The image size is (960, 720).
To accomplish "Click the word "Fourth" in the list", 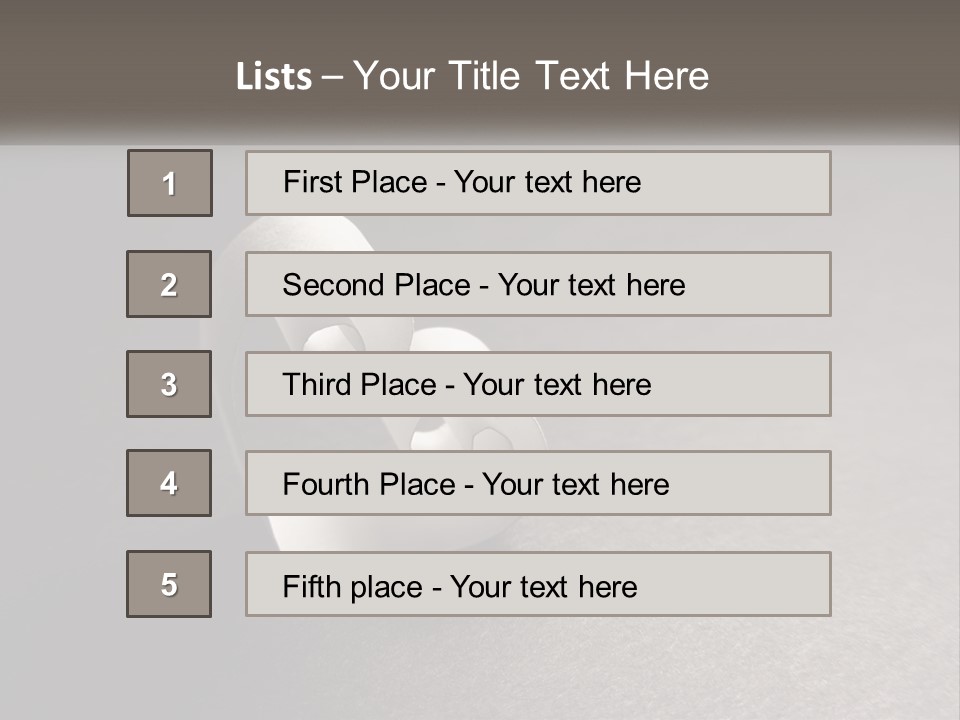I will pyautogui.click(x=319, y=485).
